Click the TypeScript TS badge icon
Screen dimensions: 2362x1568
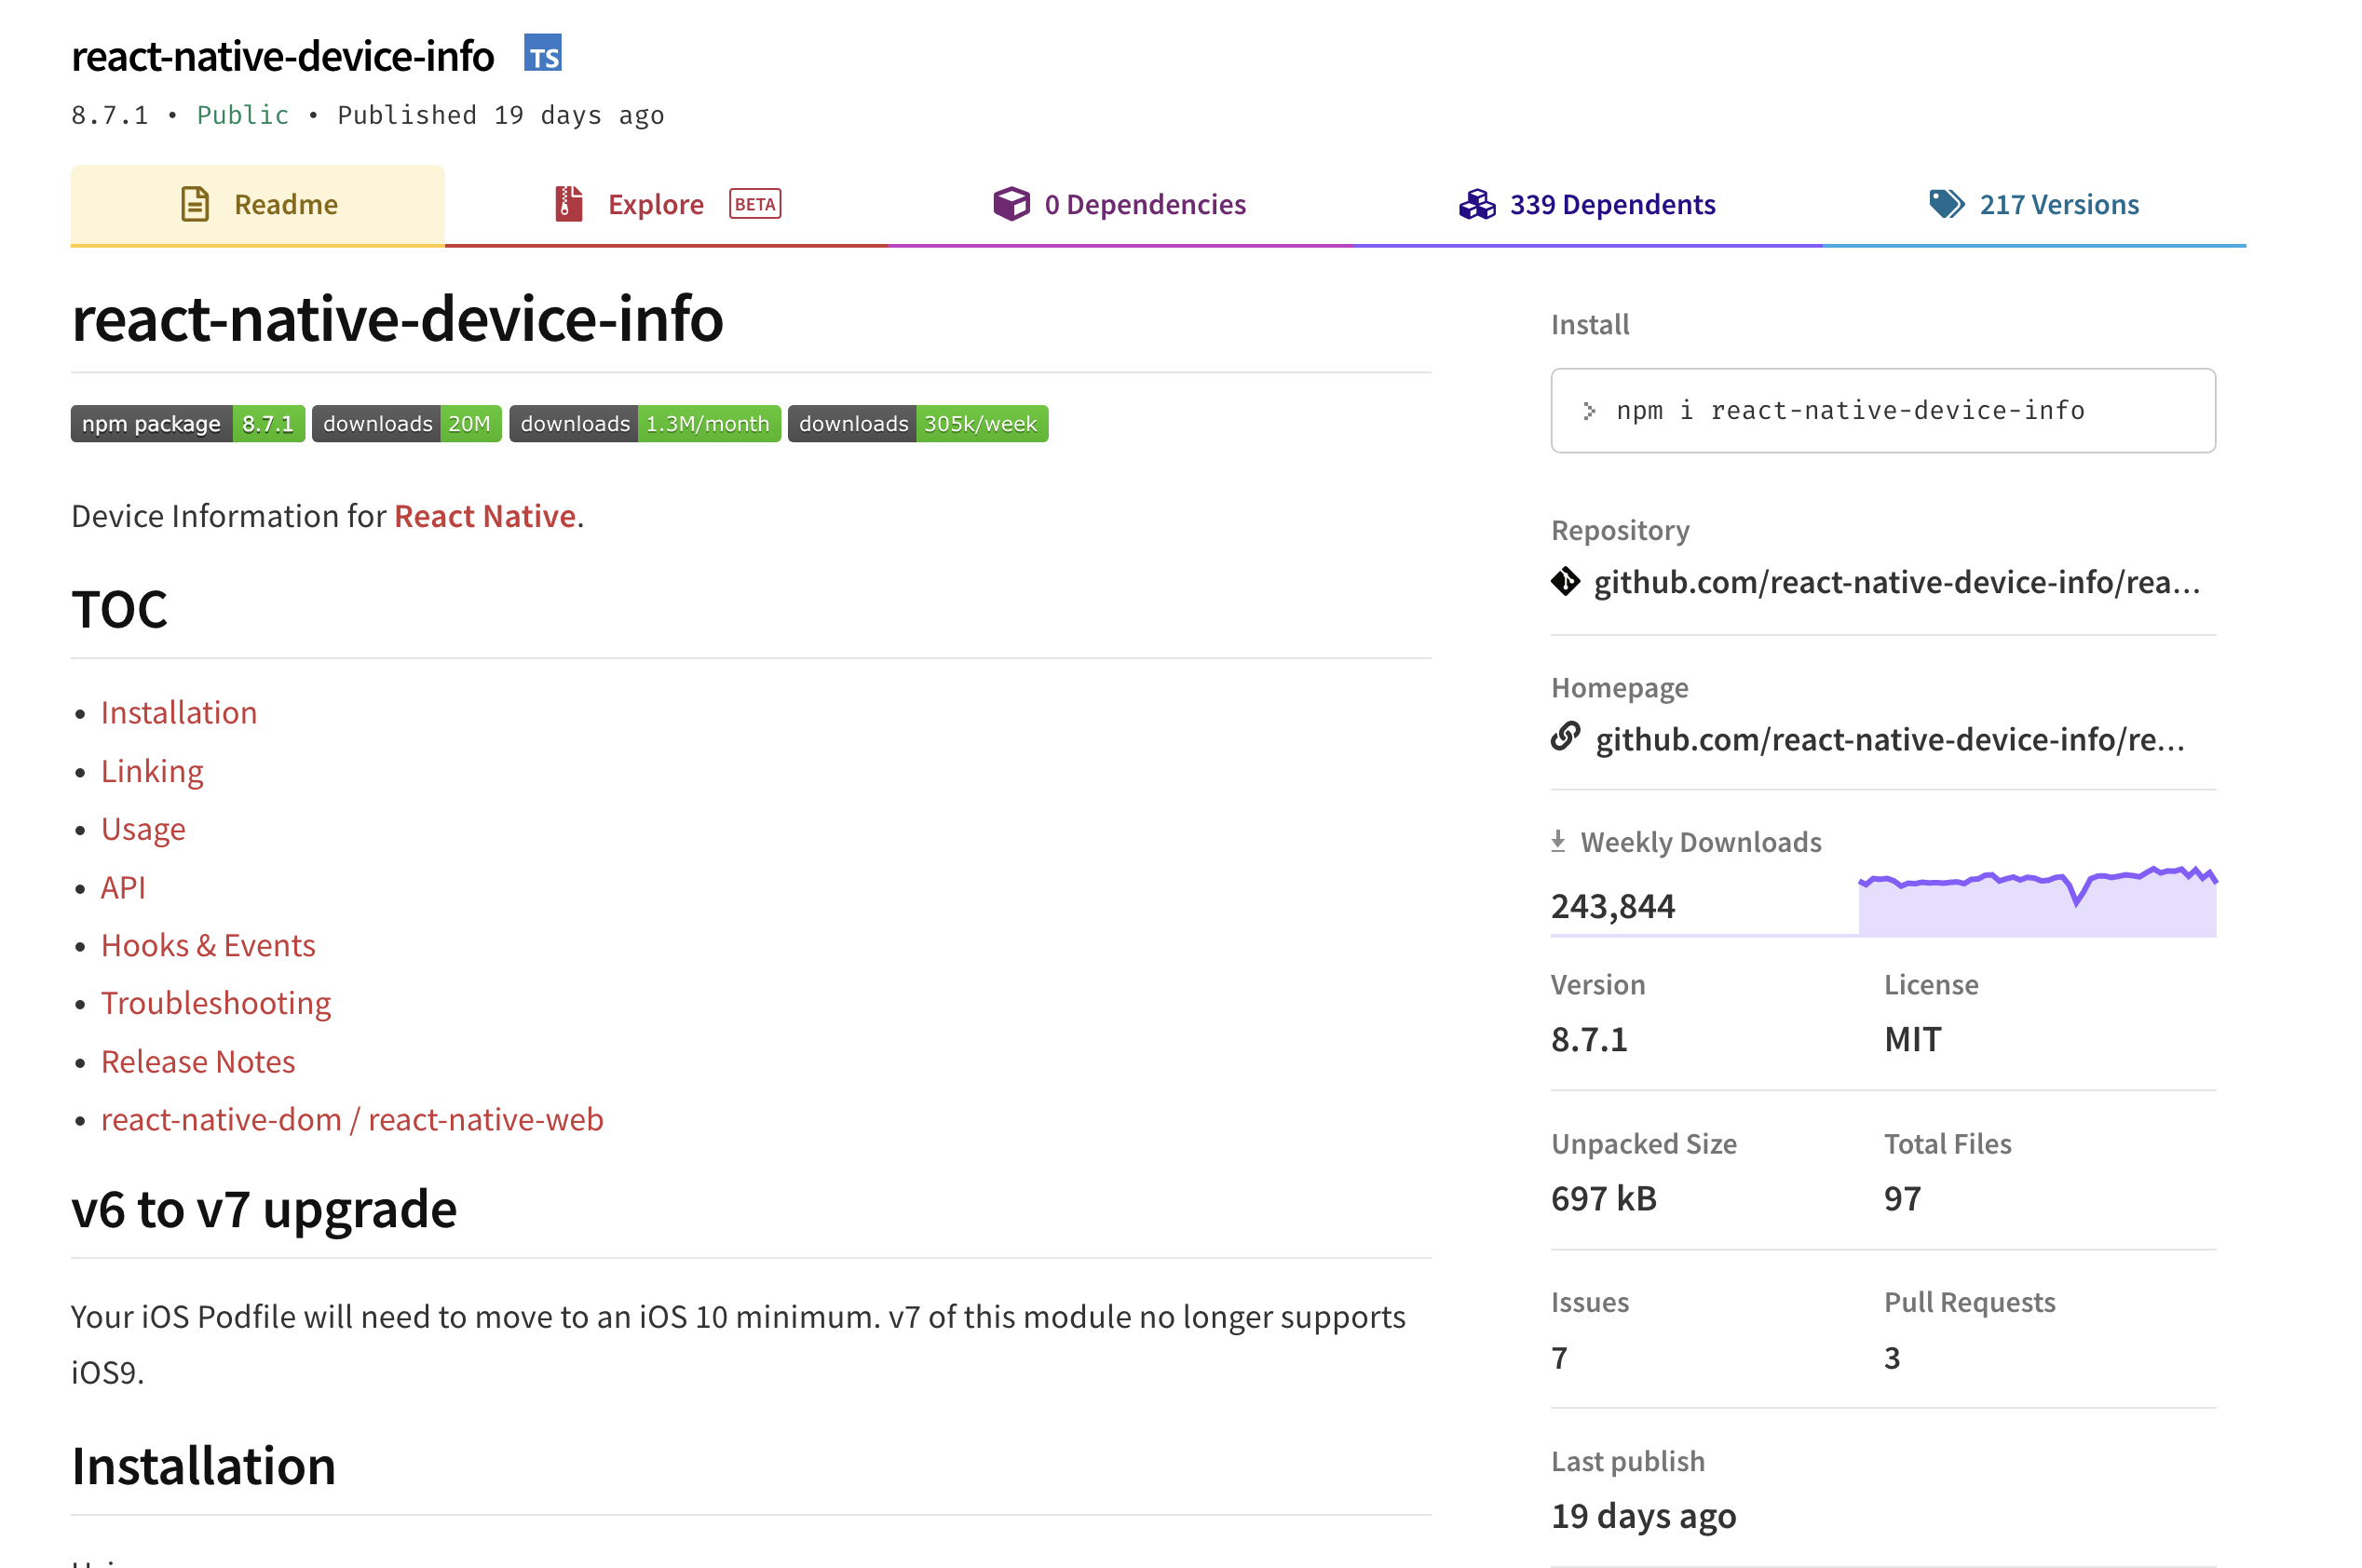pyautogui.click(x=543, y=54)
